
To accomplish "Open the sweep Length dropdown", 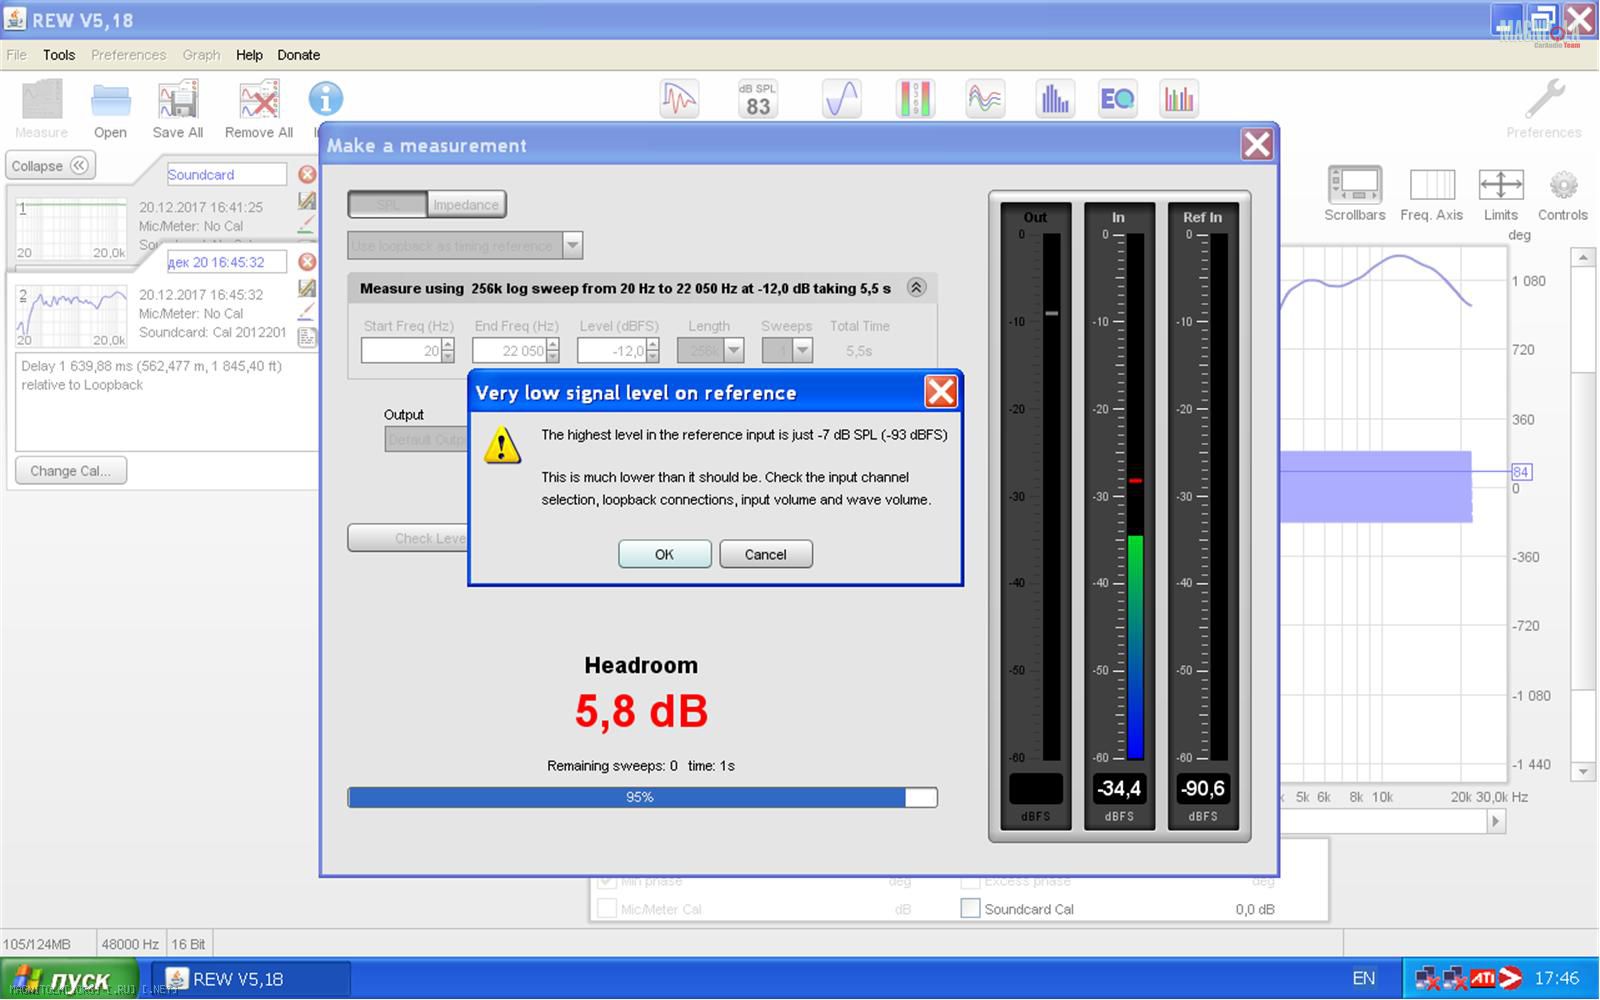I will 733,351.
